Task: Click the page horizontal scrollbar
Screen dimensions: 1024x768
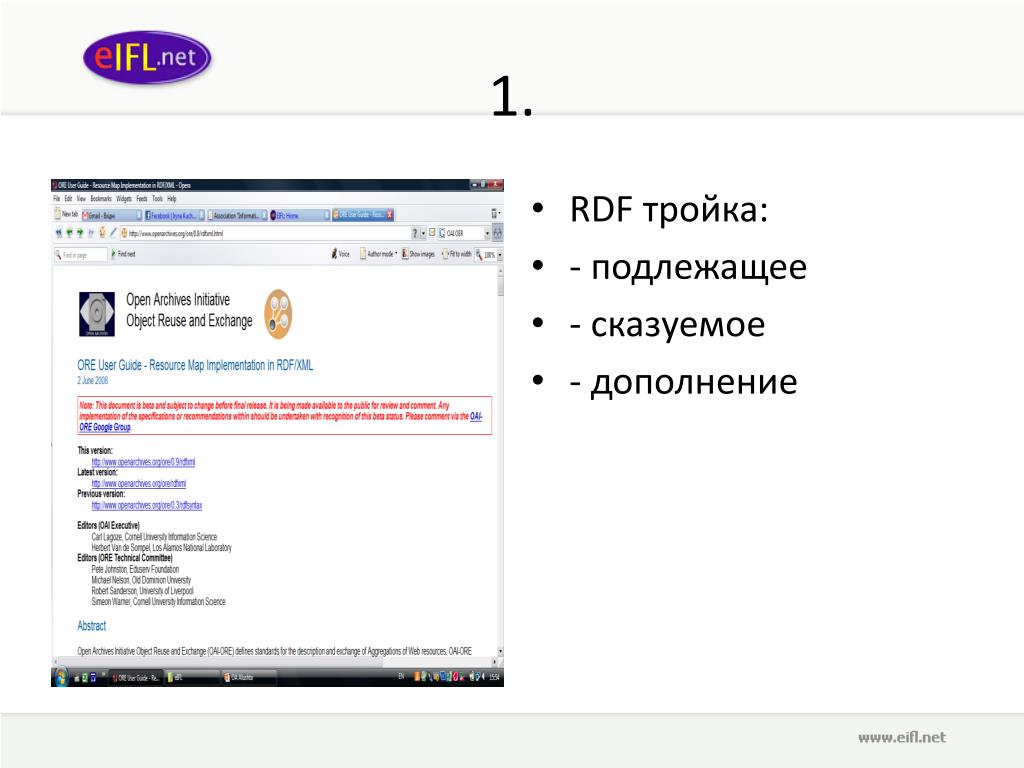Action: [x=274, y=662]
